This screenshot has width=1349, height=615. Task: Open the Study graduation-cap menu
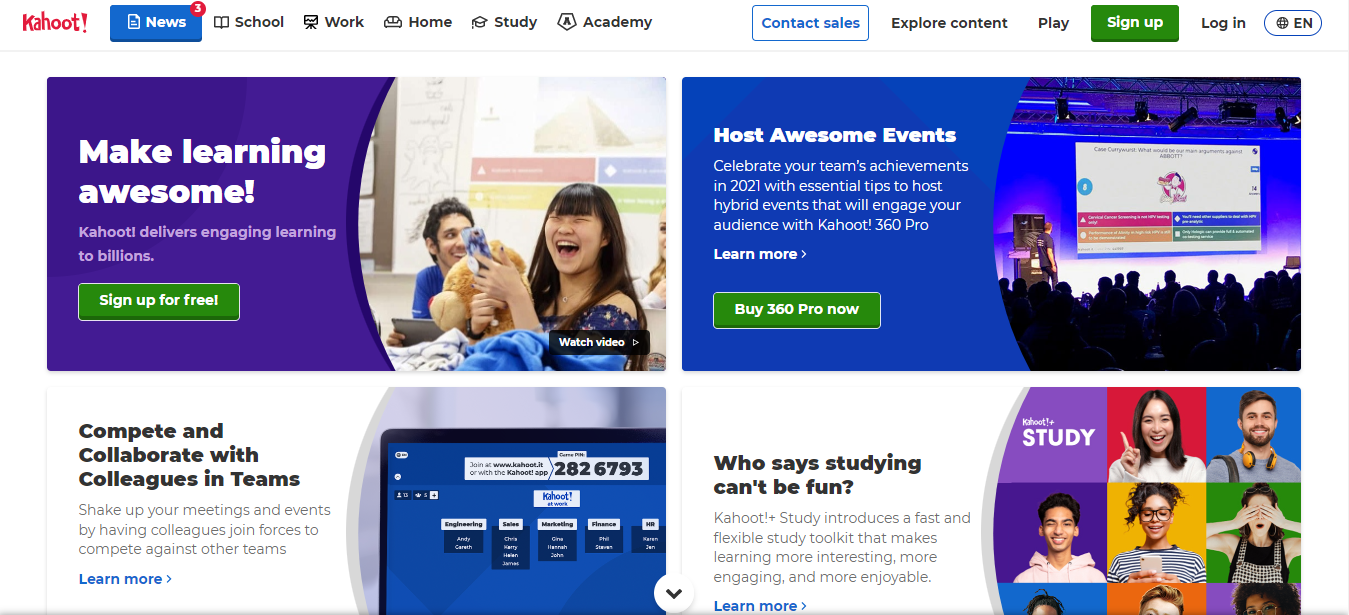tap(504, 22)
